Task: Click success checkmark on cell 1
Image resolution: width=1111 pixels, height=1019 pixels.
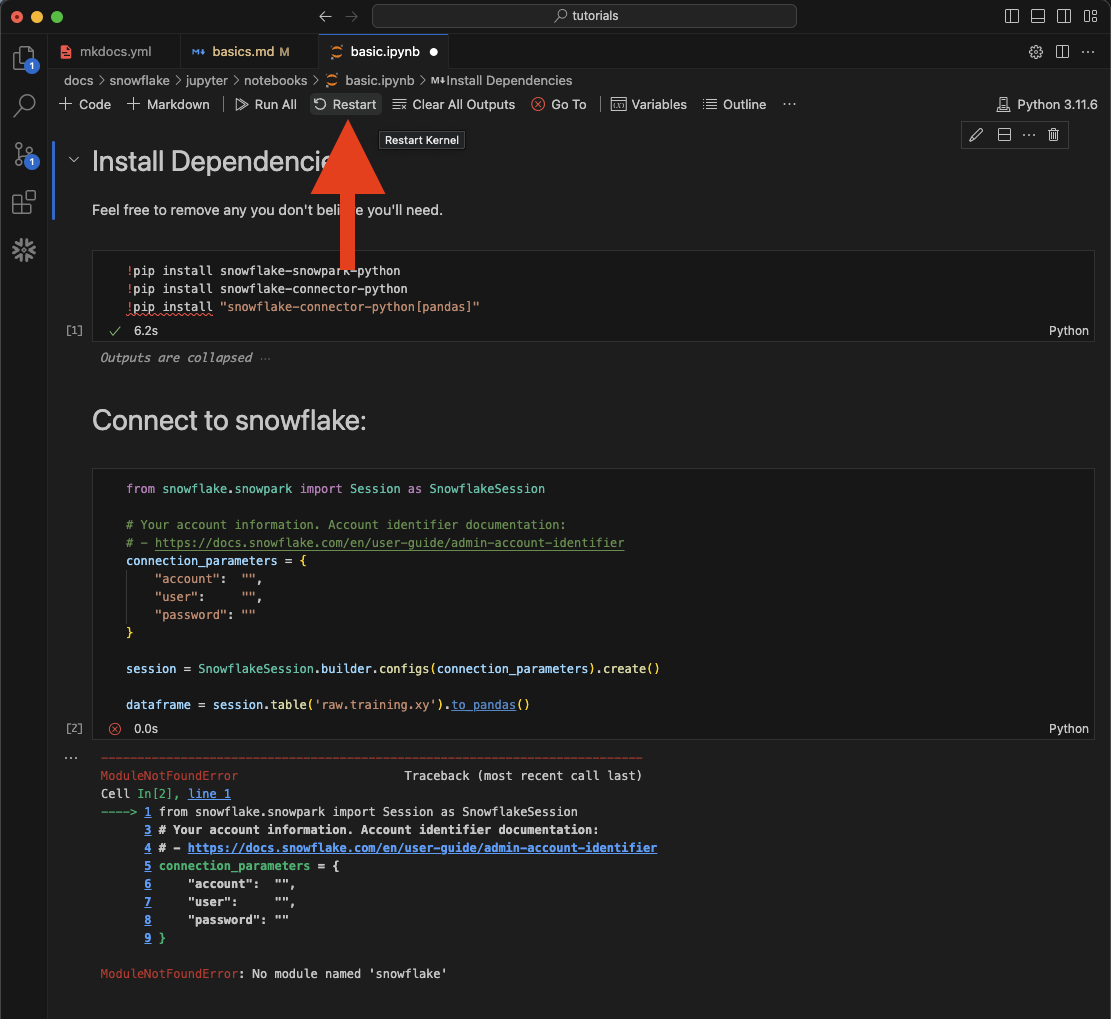Action: 115,331
